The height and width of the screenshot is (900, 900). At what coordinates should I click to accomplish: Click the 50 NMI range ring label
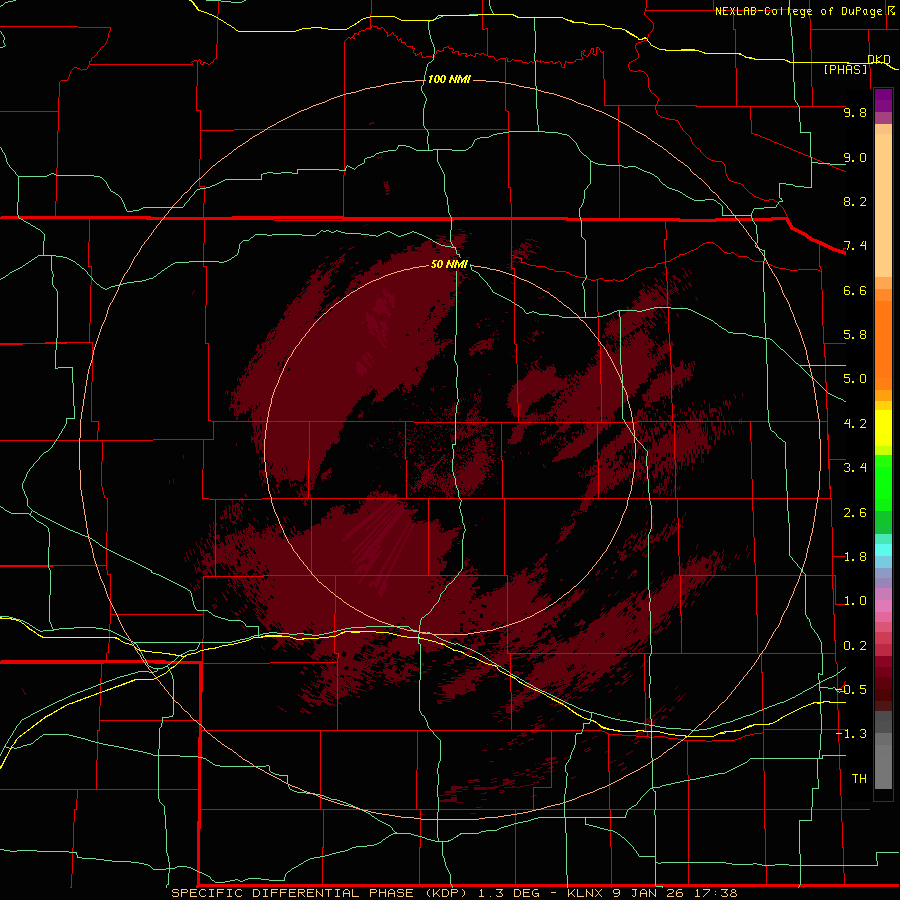pos(449,264)
